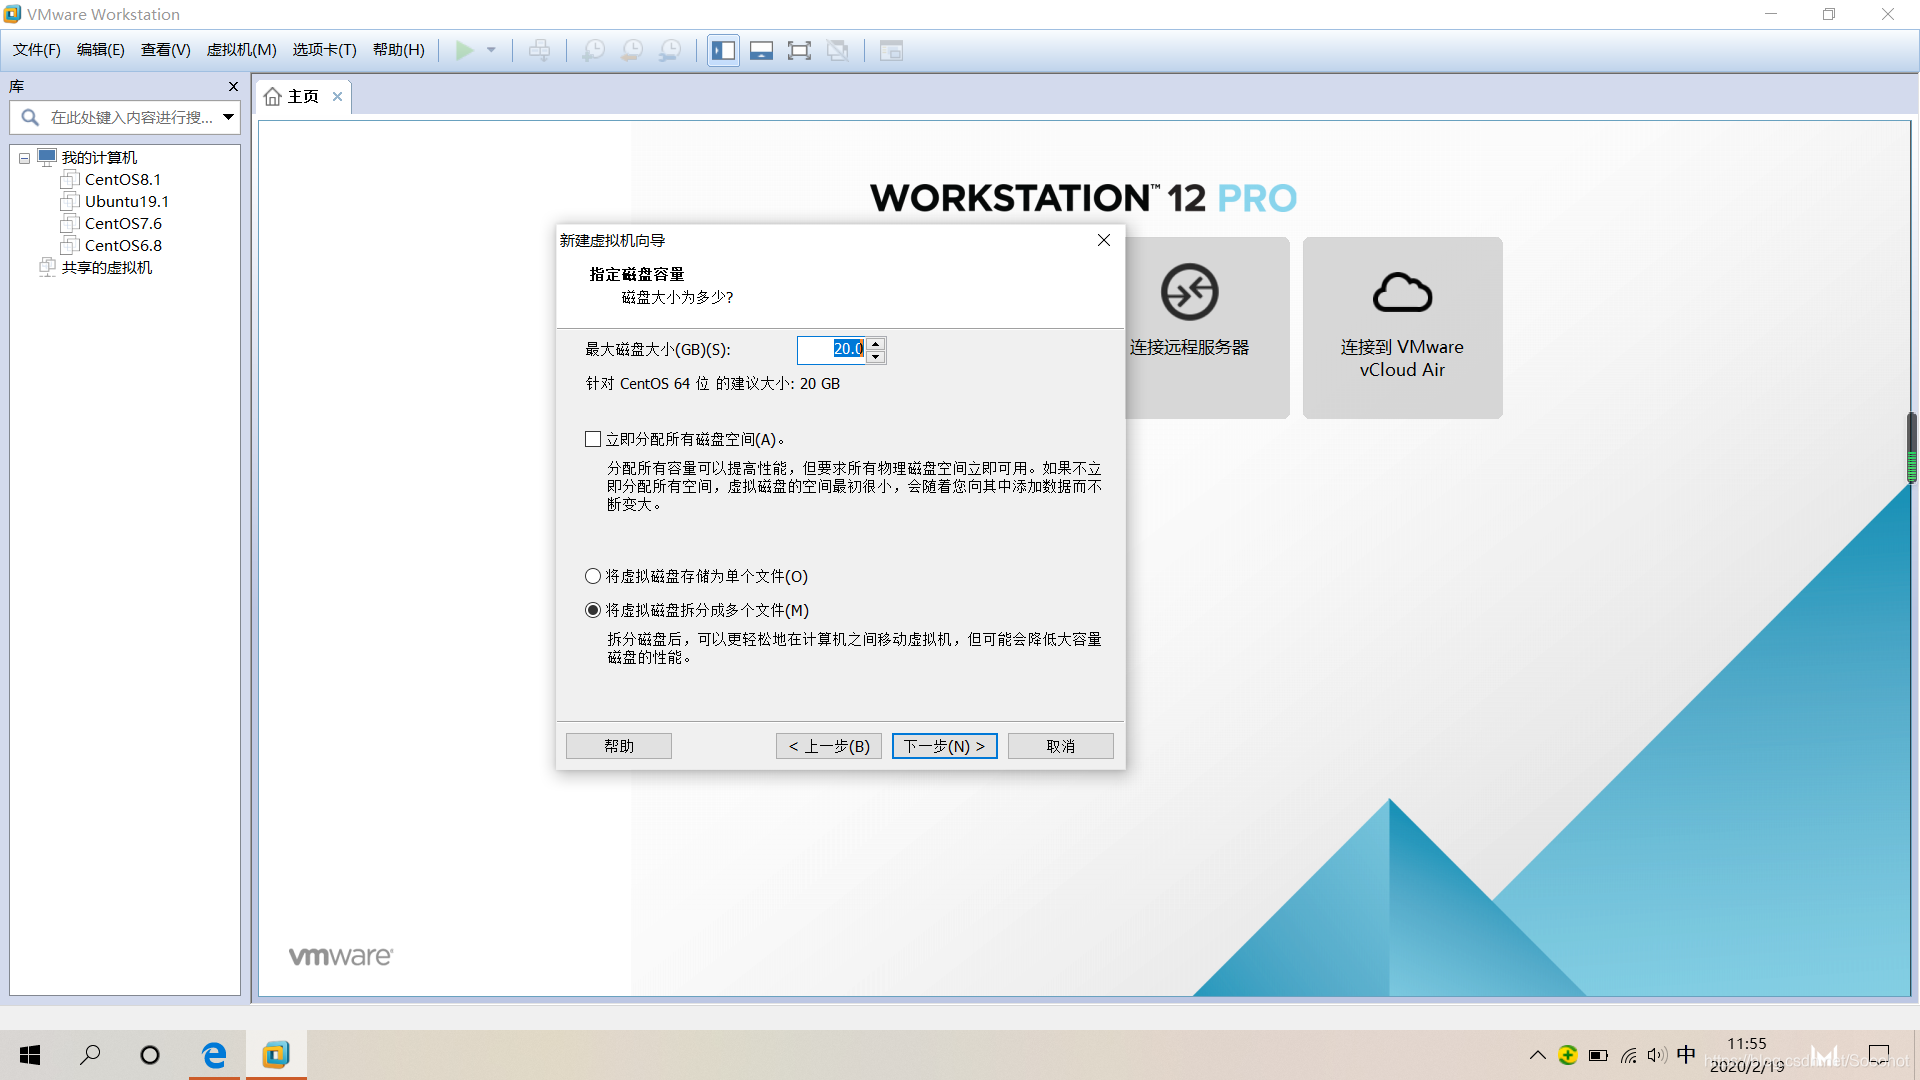The image size is (1920, 1080).
Task: Click the 连接远程服务器 label
Action: coord(1189,347)
